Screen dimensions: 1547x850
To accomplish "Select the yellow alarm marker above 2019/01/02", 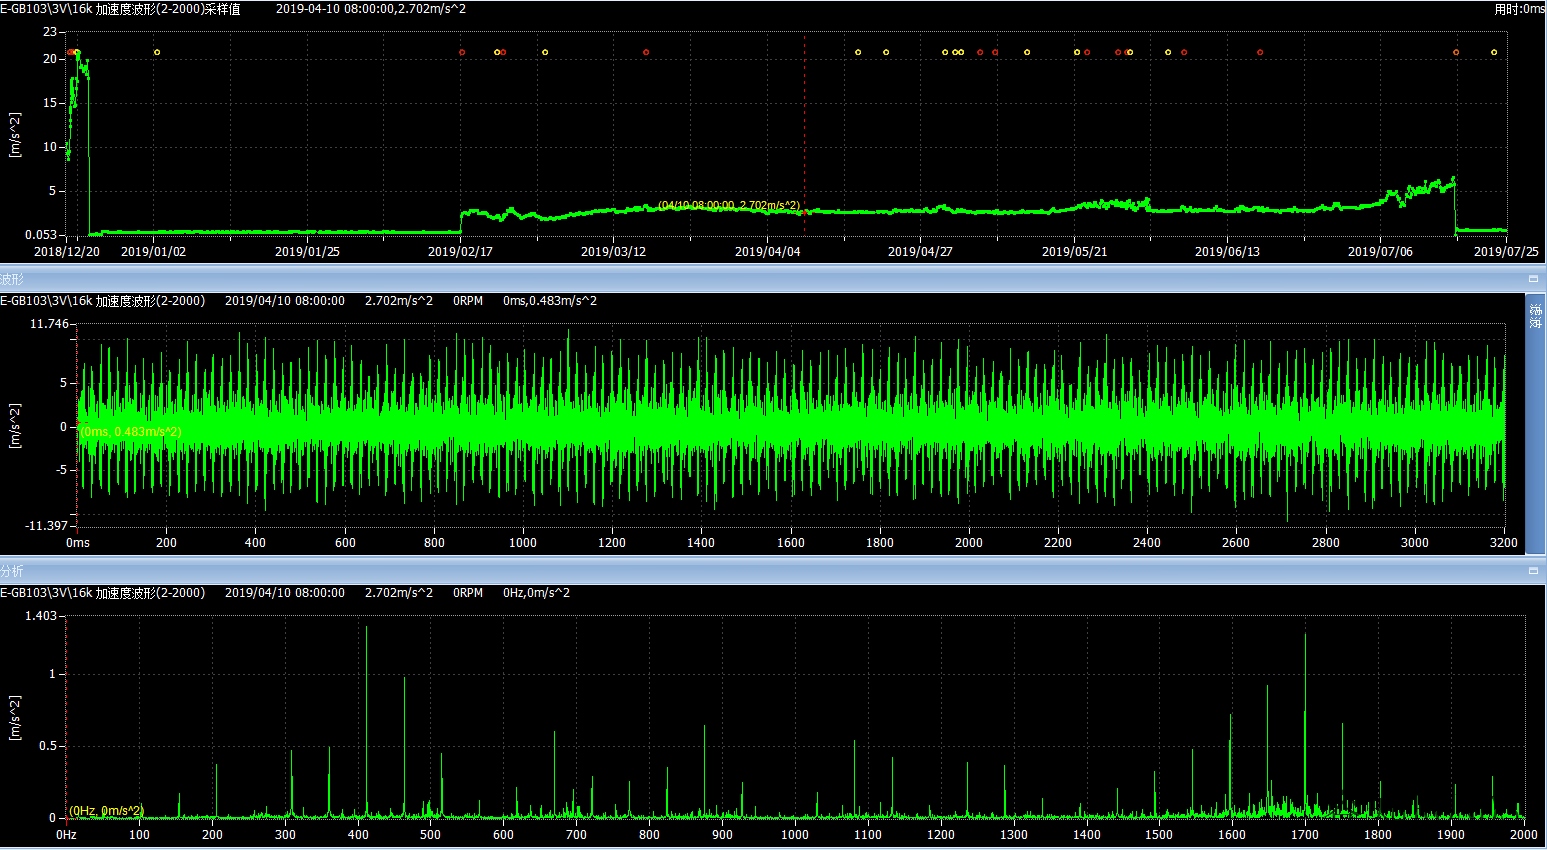I will [x=157, y=52].
